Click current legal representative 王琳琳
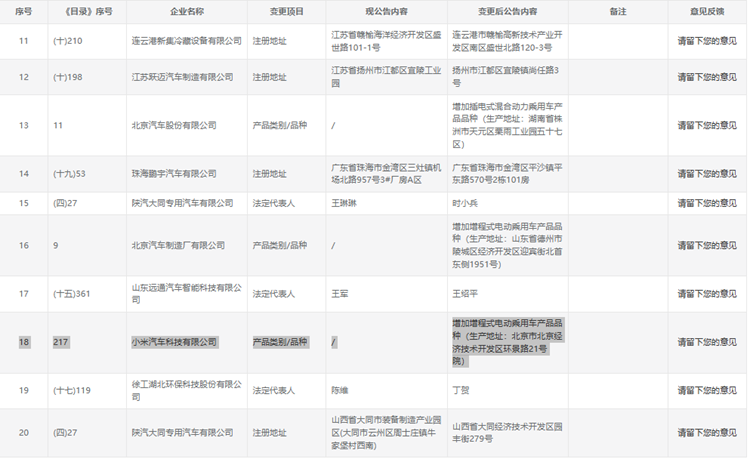 pyautogui.click(x=344, y=203)
